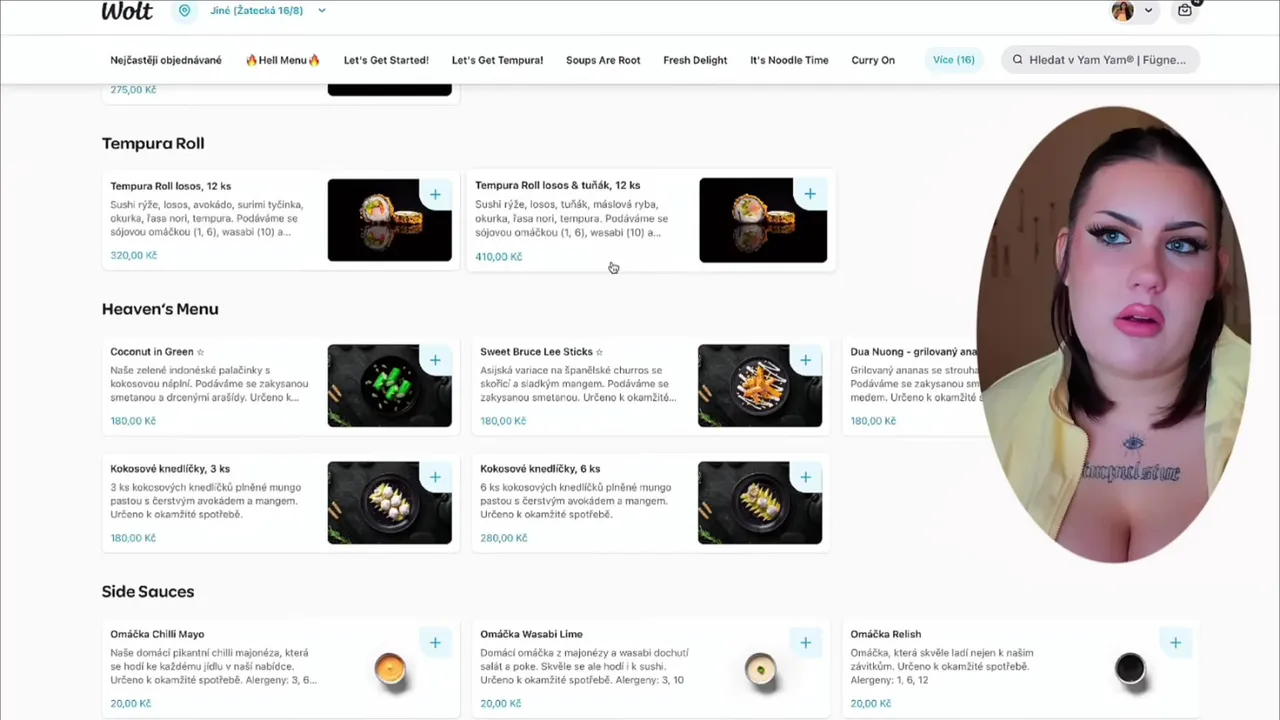Image resolution: width=1280 pixels, height=720 pixels.
Task: View the Omáčka Relish photo
Action: pyautogui.click(x=1130, y=668)
